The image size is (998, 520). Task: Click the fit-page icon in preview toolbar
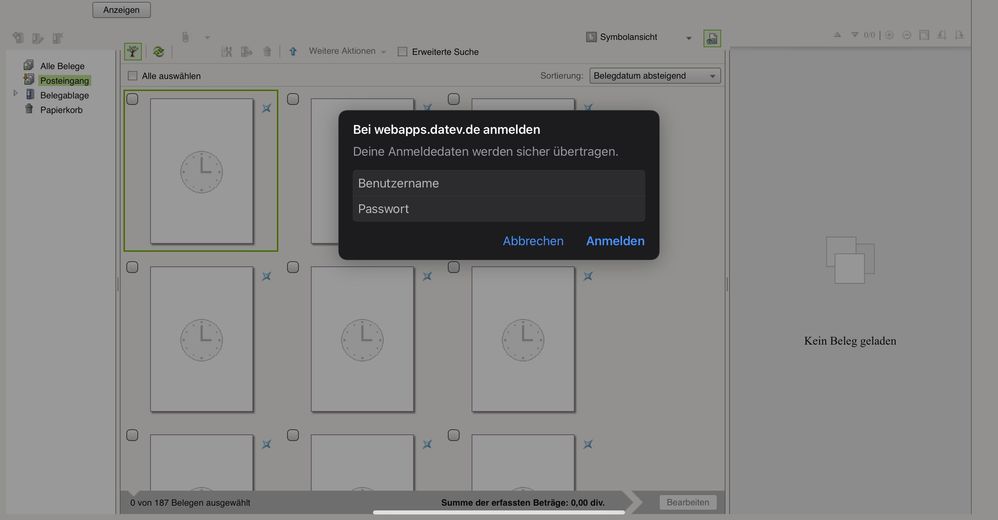924,35
